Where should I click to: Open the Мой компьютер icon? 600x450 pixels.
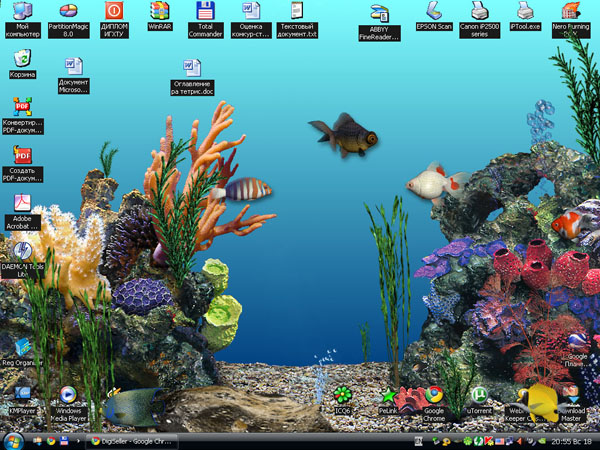[x=22, y=11]
